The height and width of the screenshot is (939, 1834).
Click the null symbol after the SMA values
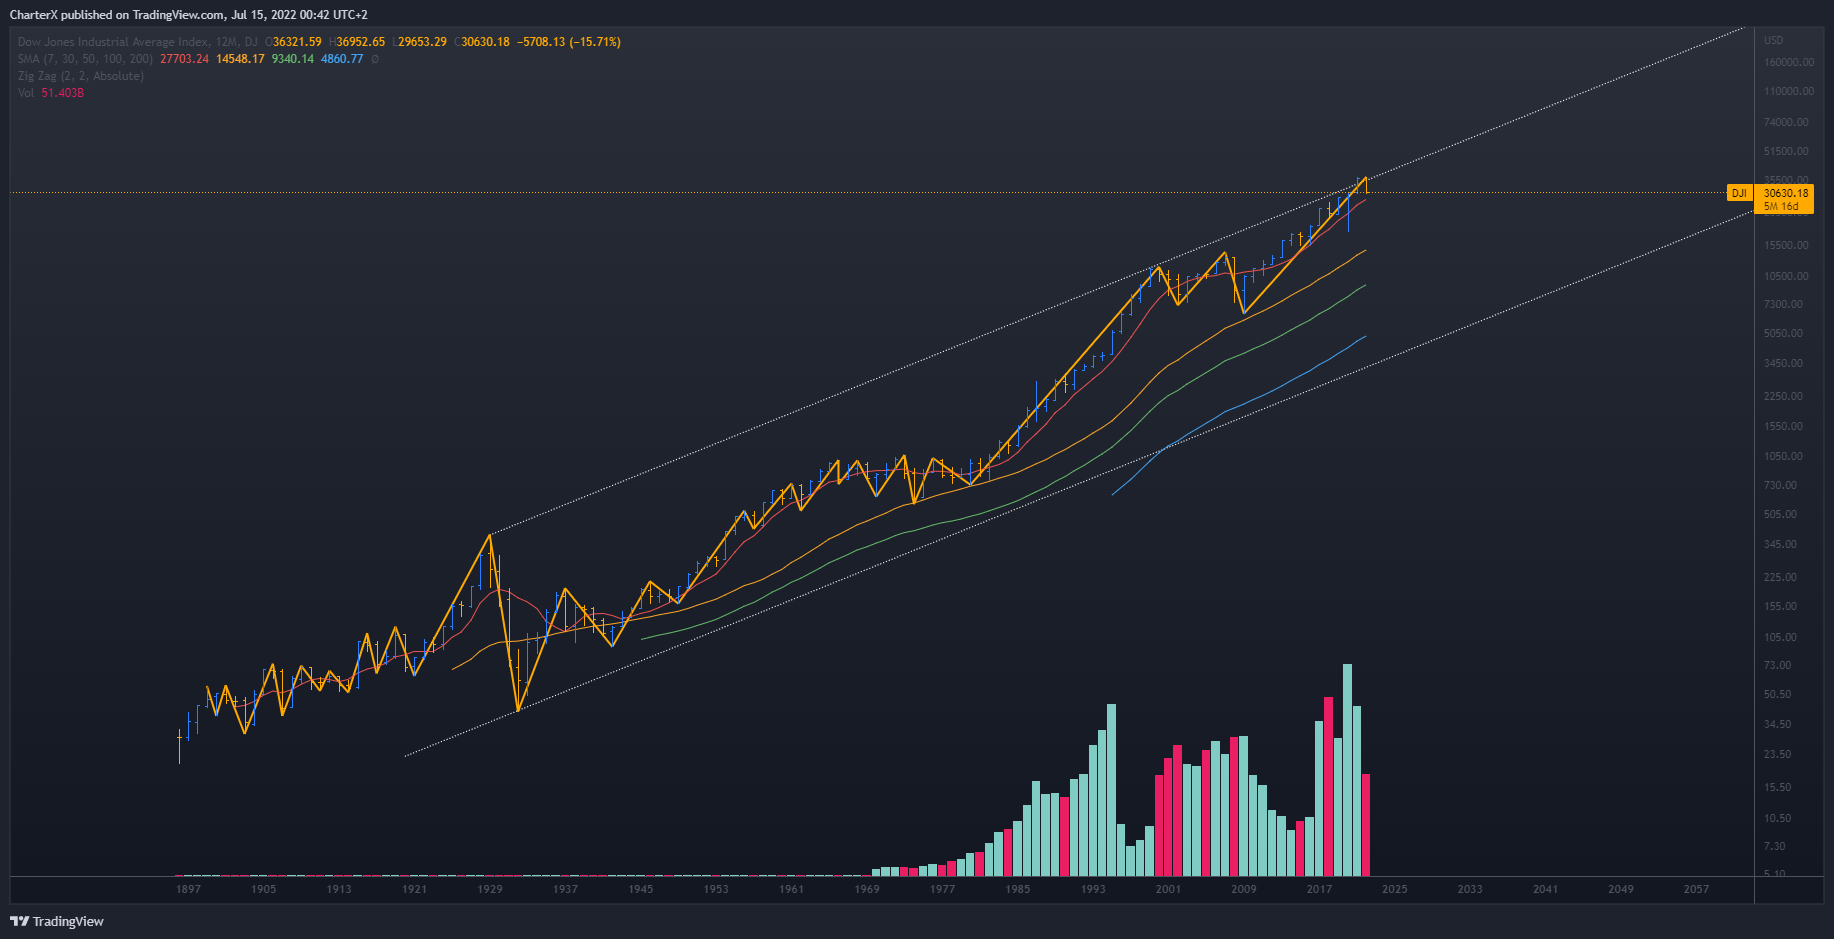[375, 59]
